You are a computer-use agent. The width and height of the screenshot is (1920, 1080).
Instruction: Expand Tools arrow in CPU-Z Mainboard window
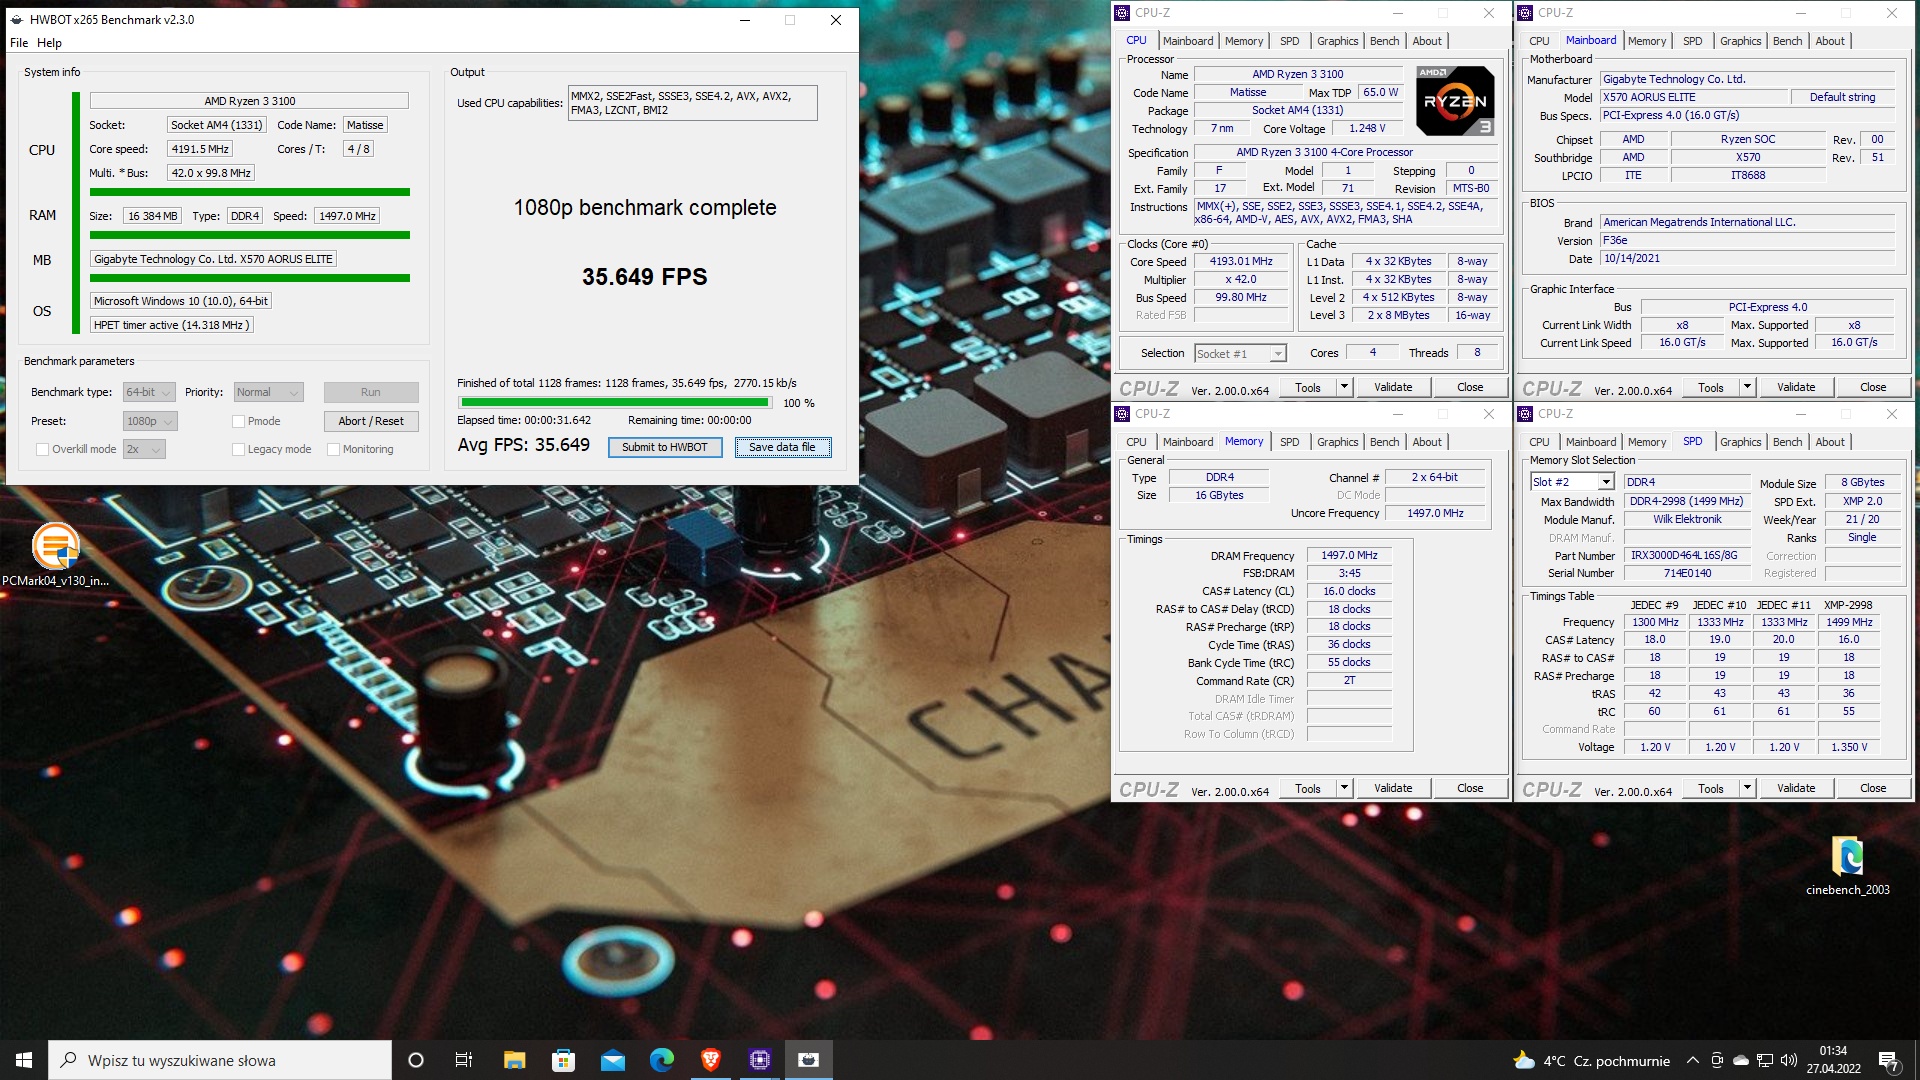[1747, 388]
